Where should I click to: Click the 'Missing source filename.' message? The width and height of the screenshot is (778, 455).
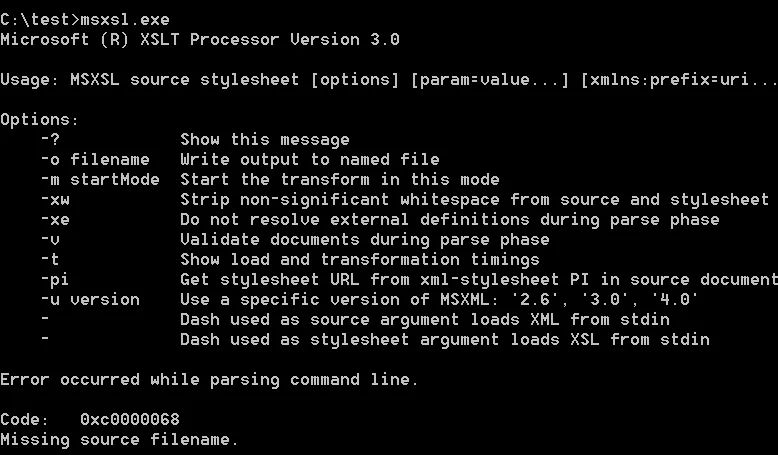pyautogui.click(x=120, y=440)
